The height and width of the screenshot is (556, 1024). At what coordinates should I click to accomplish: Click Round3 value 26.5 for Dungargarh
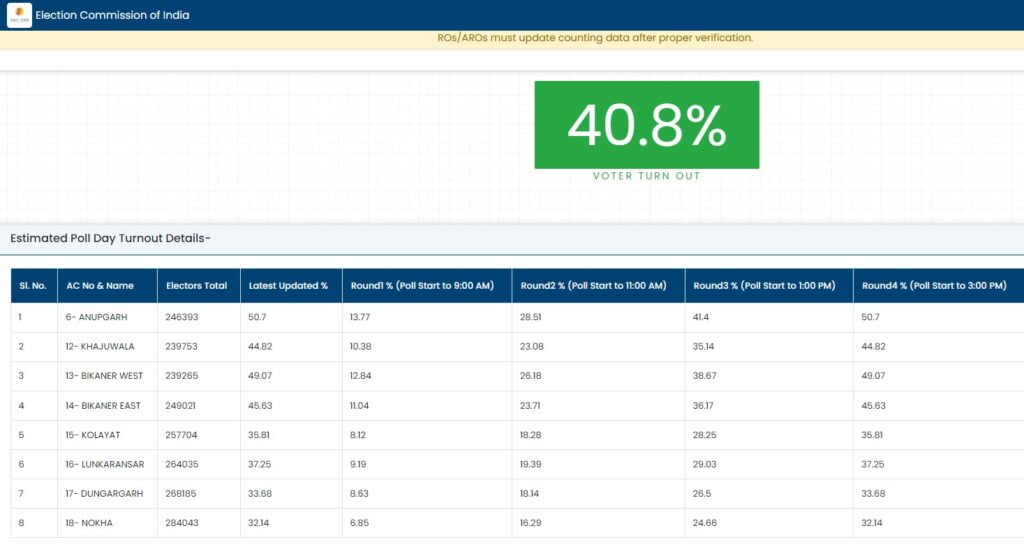tap(702, 494)
